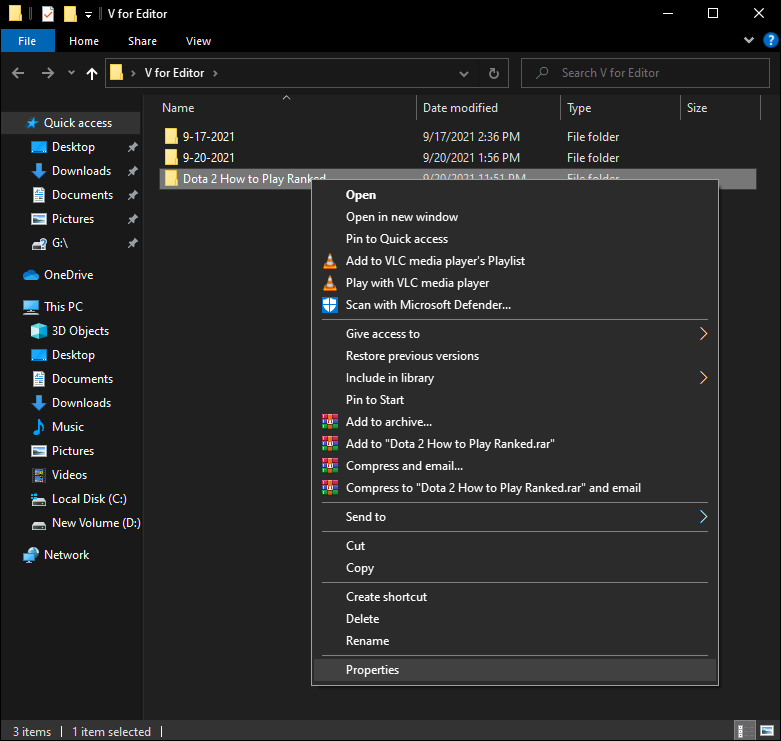Click the Refresh icon in the address bar

(x=493, y=73)
